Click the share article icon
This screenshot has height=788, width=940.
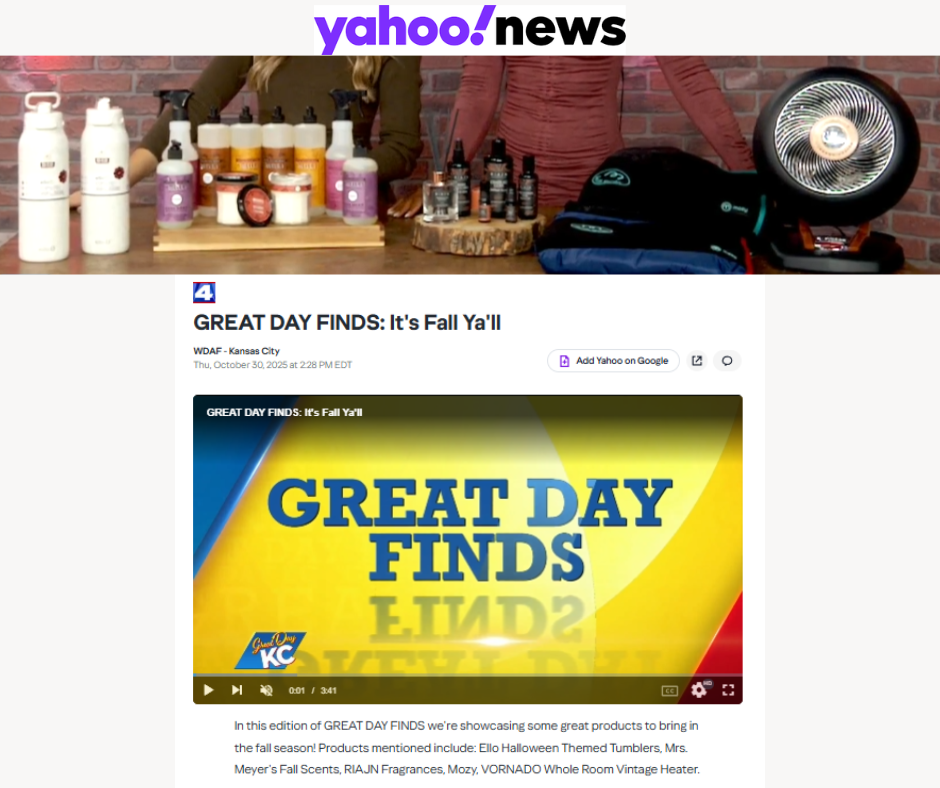(697, 360)
